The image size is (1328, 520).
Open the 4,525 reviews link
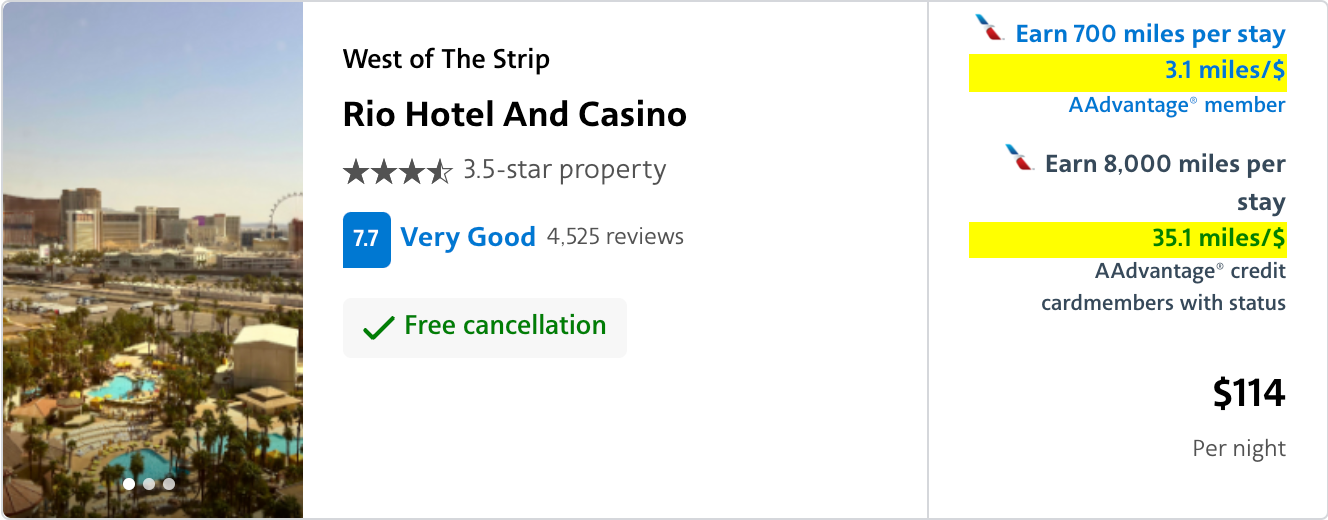click(615, 237)
